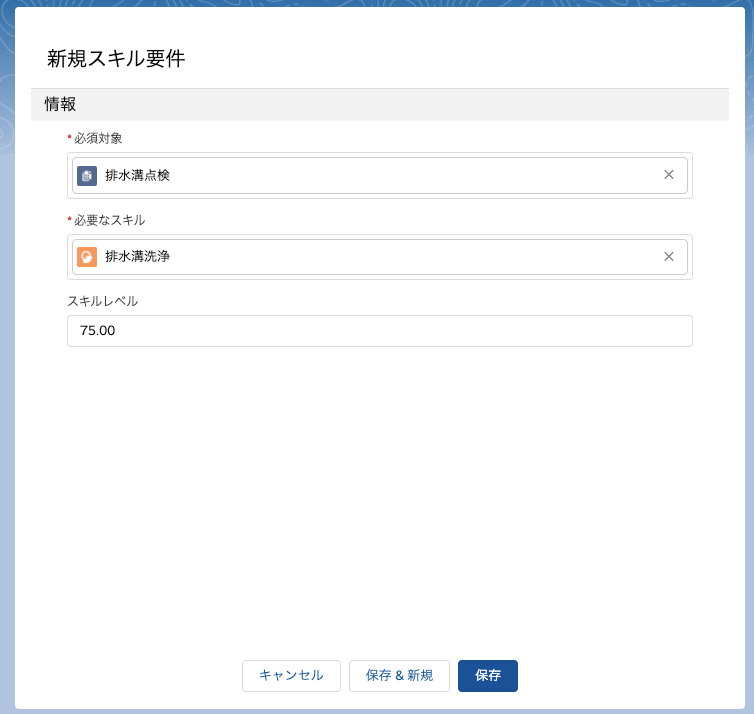Viewport: 754px width, 714px height.
Task: Choose 保存 & 新規 to save and create another
Action: [399, 676]
